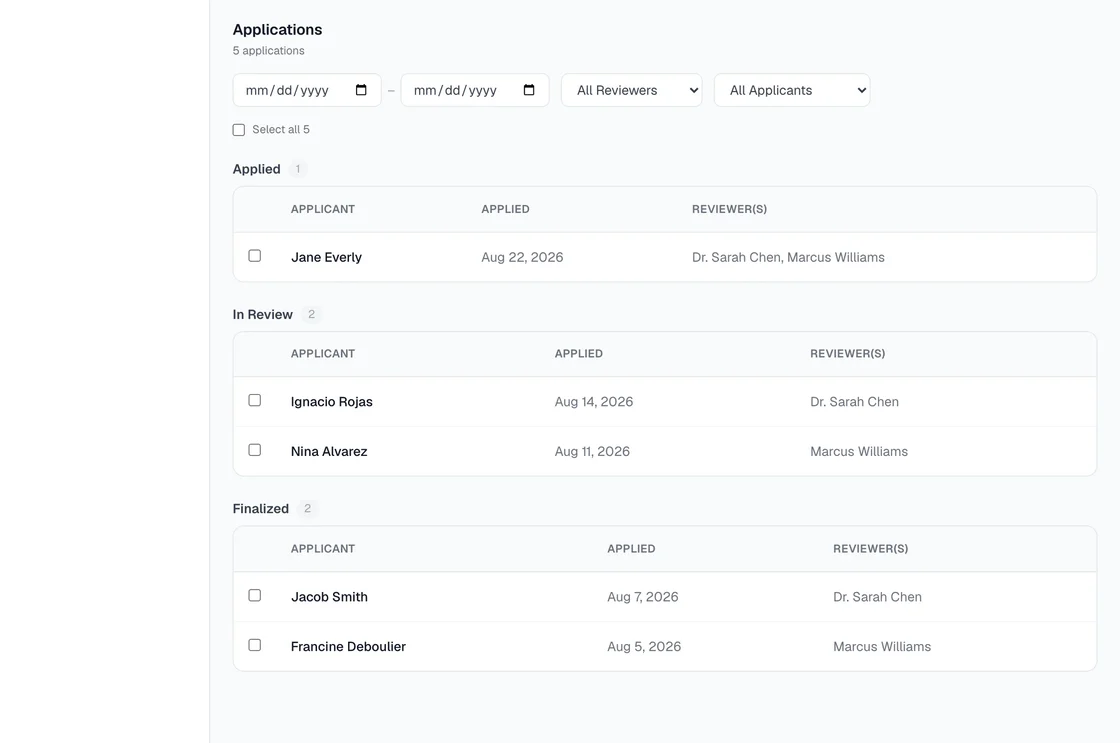This screenshot has width=1120, height=743.
Task: Focus the end date input field
Action: [475, 90]
